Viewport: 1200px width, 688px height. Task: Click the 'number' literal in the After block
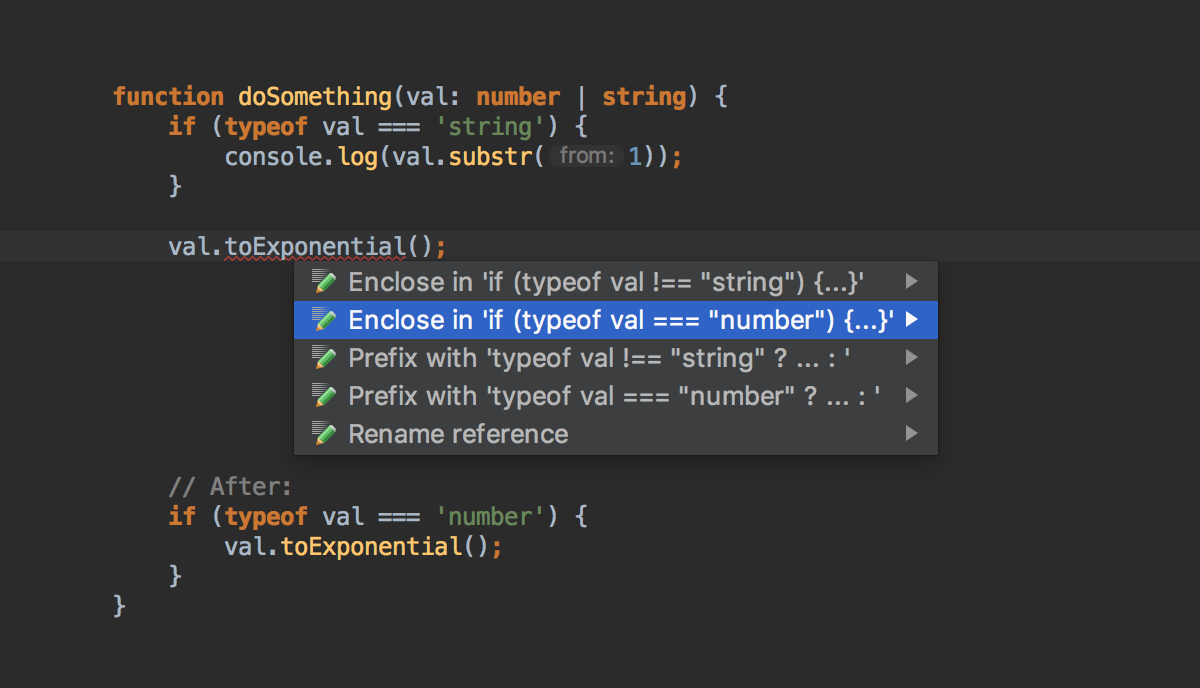pos(490,517)
